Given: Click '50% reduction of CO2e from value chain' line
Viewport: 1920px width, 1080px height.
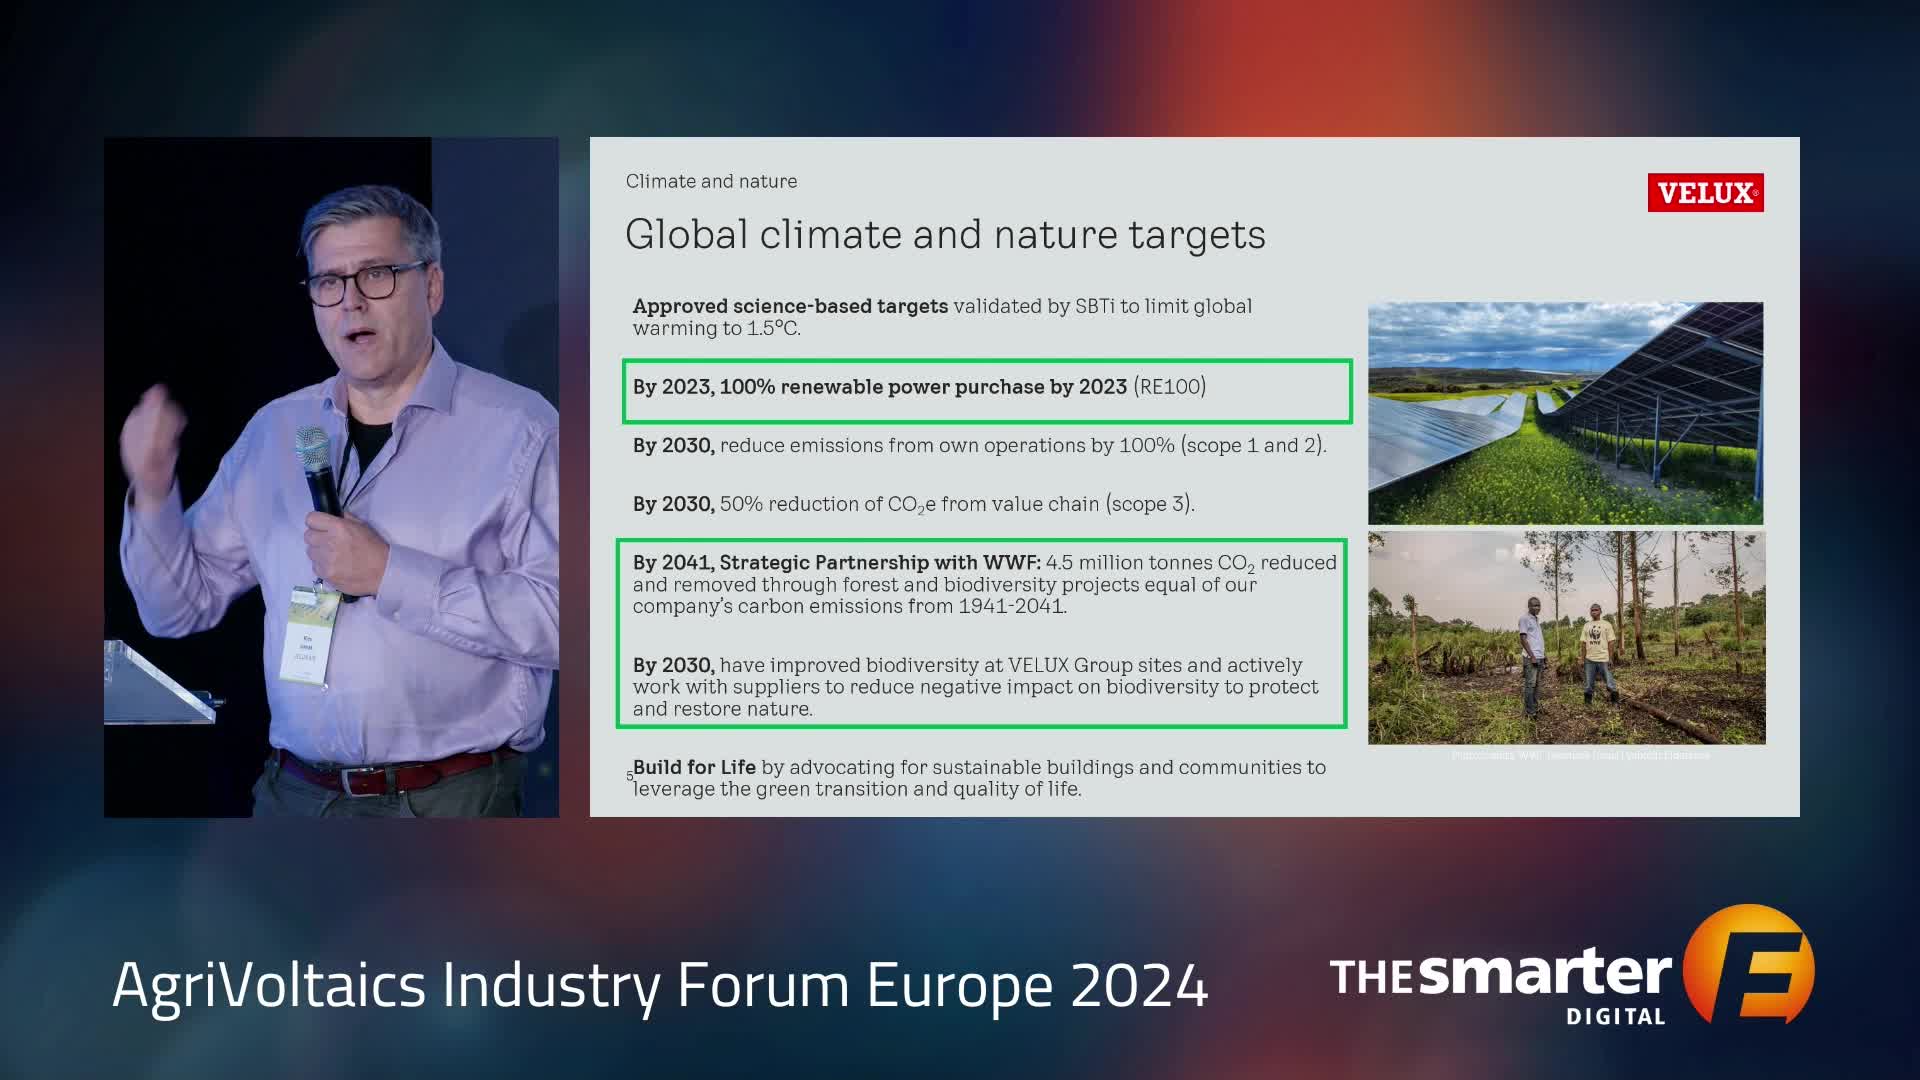Looking at the screenshot, I should pos(913,504).
